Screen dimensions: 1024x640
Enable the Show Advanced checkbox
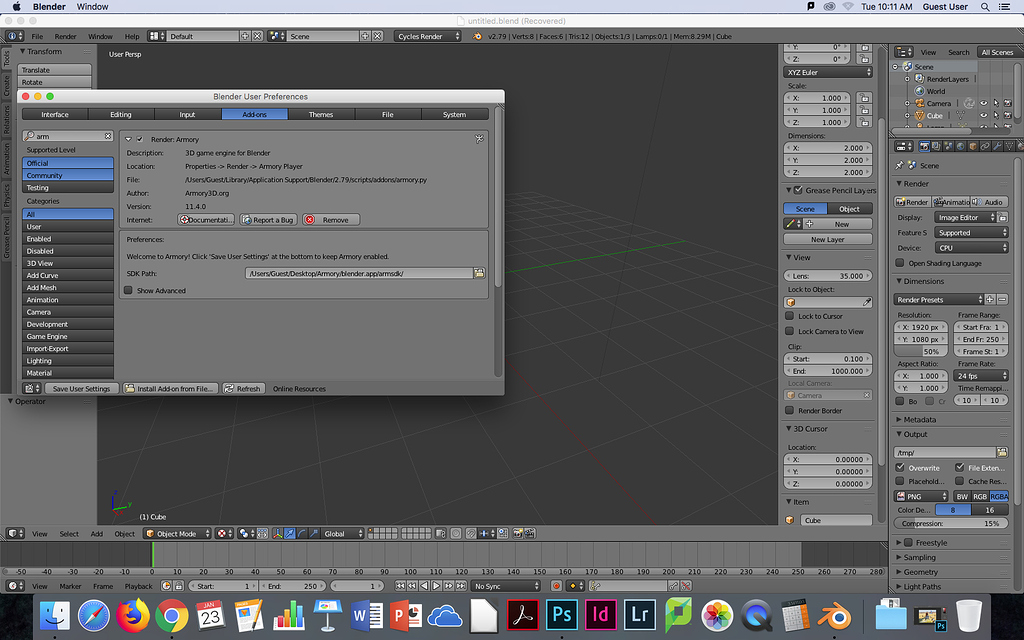tap(128, 290)
